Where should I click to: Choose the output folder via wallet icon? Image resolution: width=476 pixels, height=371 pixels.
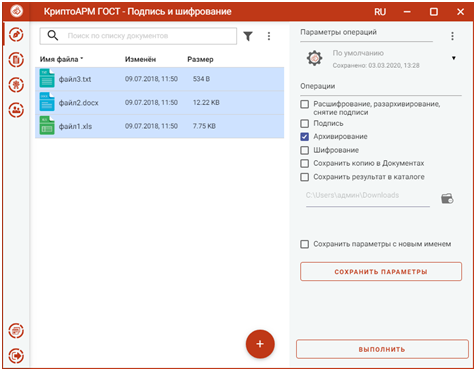click(447, 199)
